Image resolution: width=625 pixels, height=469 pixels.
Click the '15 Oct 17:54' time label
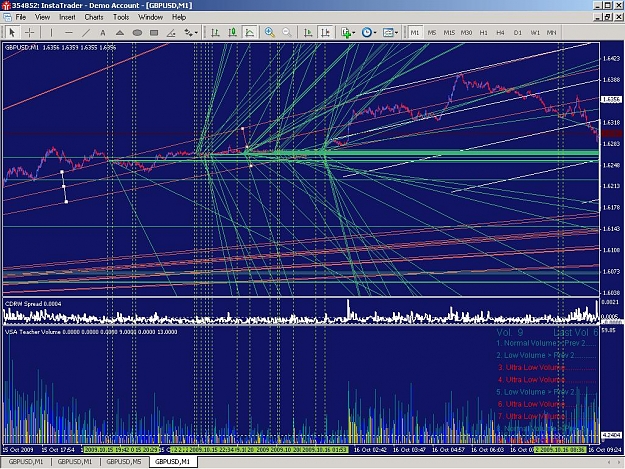[x=58, y=449]
